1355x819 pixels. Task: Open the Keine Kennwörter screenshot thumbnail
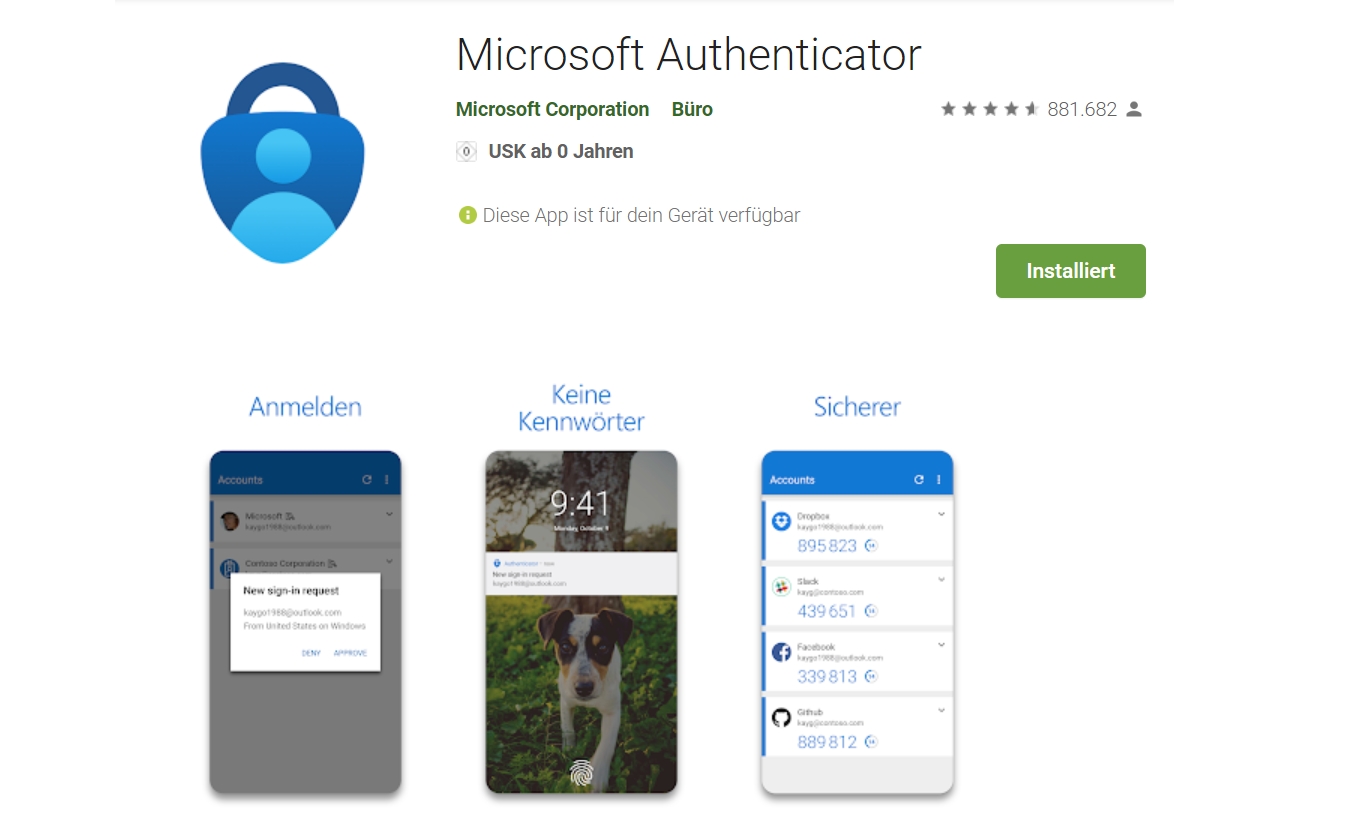pos(581,622)
